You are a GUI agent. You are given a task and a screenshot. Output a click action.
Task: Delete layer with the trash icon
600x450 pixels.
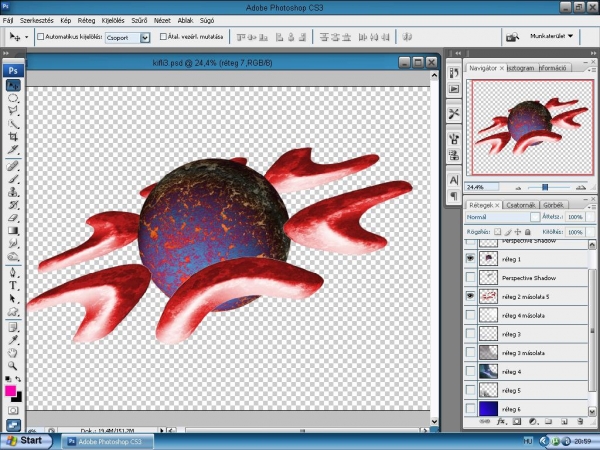pyautogui.click(x=580, y=422)
